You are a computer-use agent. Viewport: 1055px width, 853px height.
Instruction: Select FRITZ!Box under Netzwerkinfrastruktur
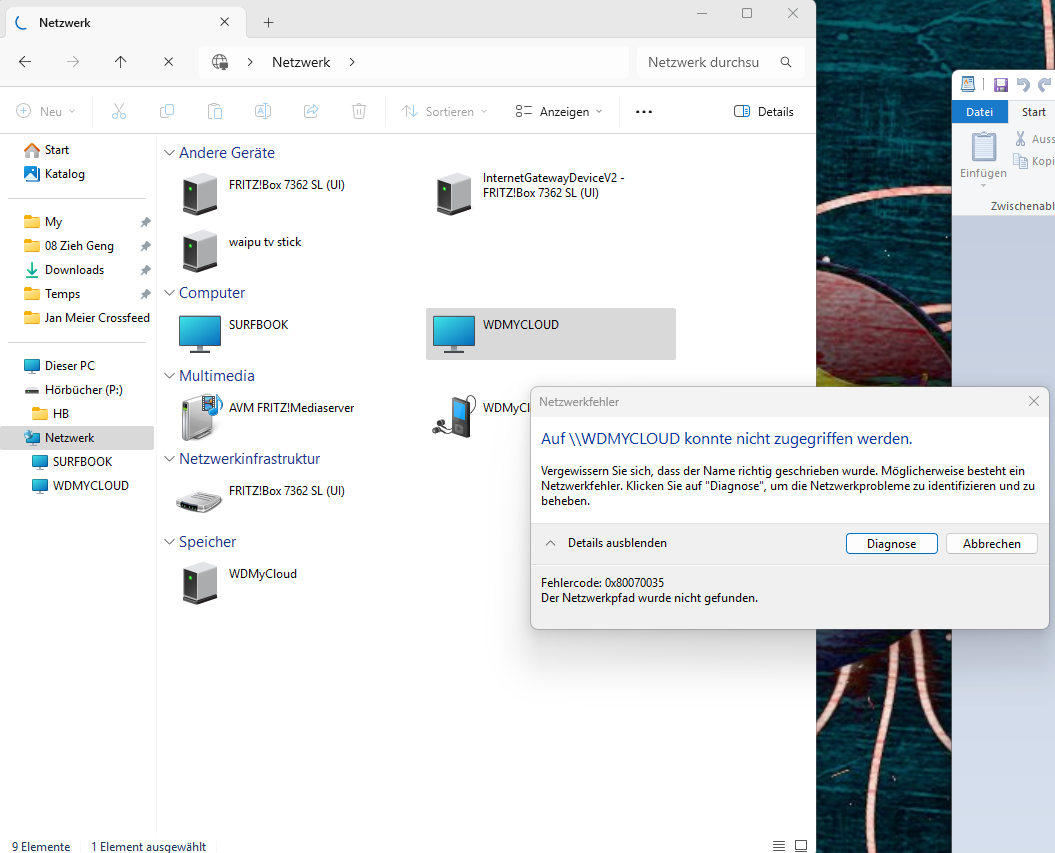(x=261, y=499)
